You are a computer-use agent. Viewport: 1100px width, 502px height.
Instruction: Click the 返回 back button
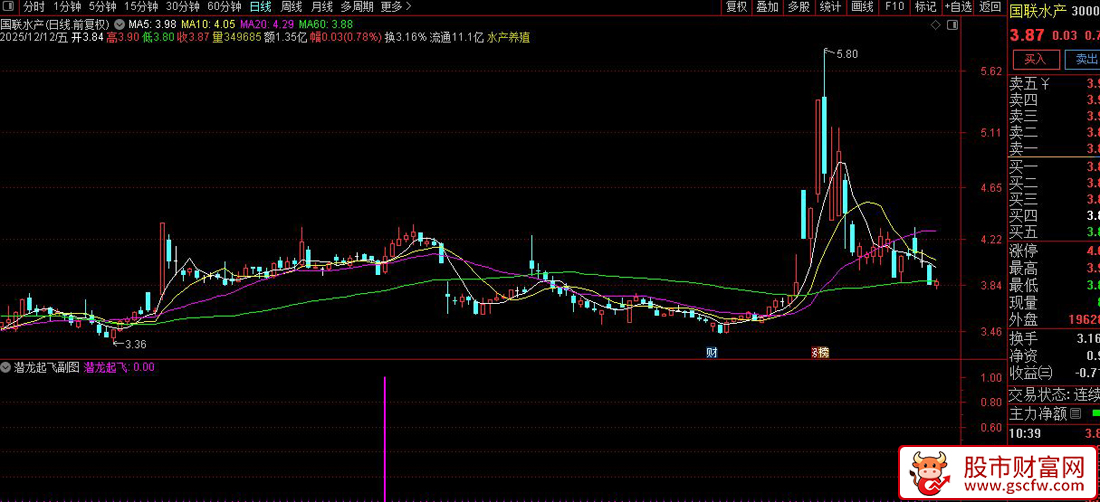click(x=990, y=7)
